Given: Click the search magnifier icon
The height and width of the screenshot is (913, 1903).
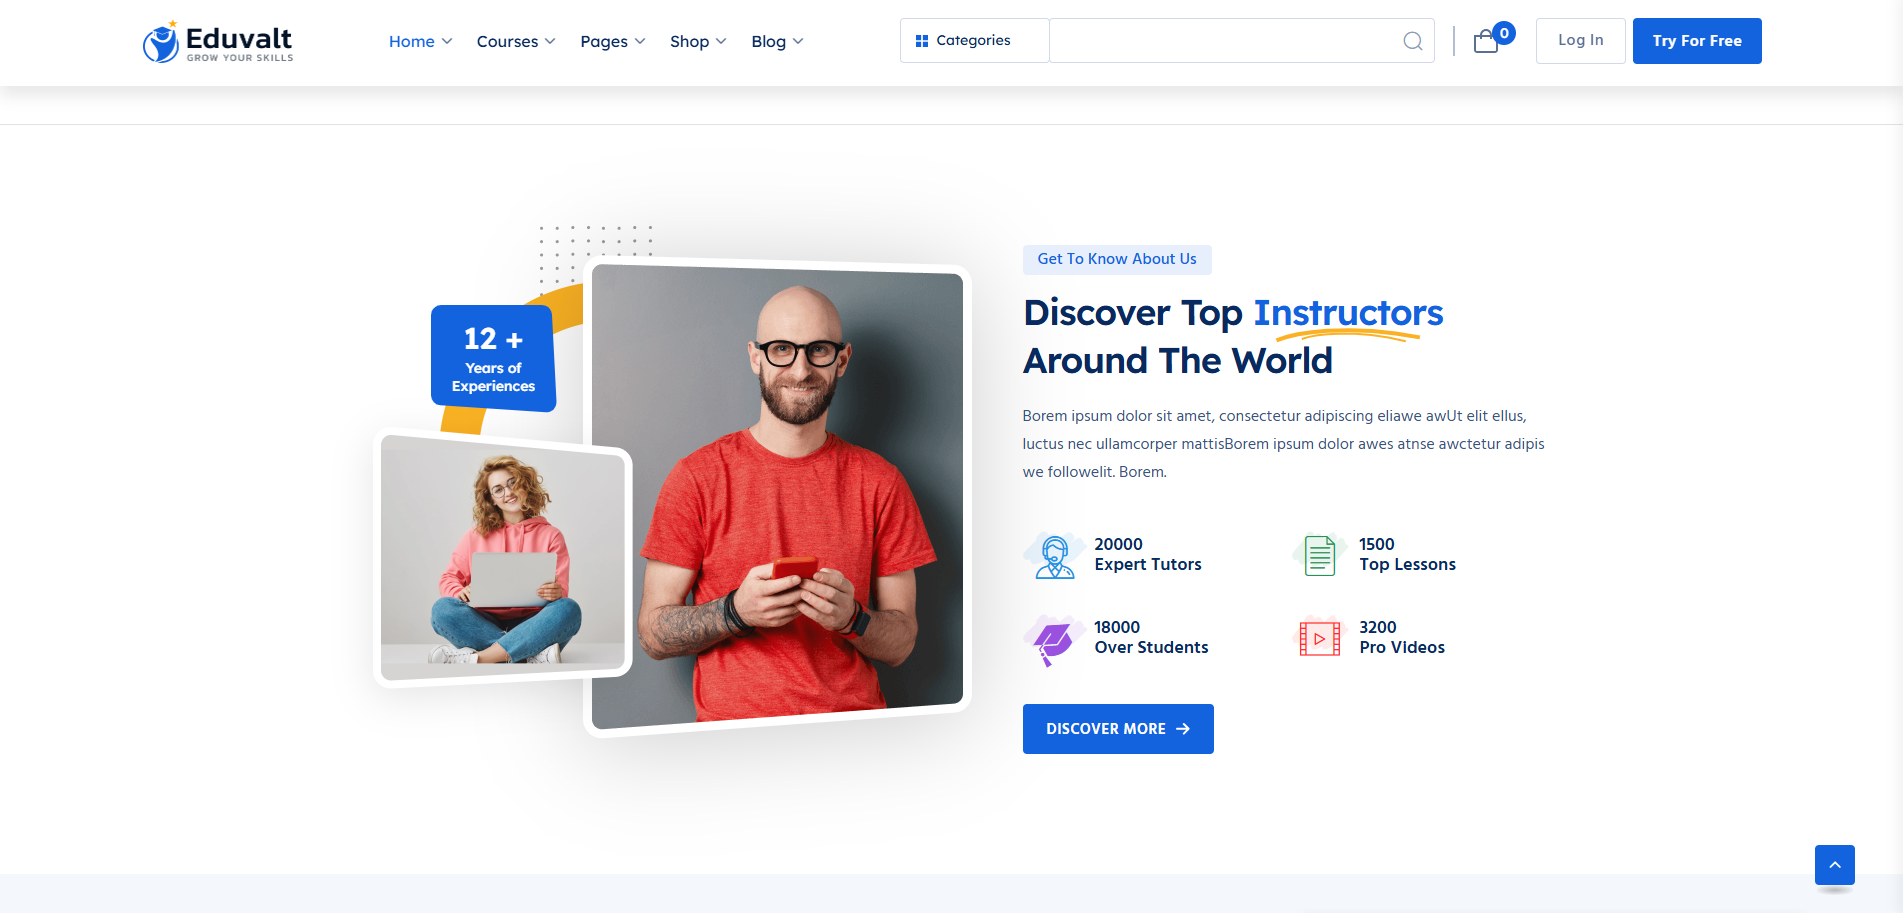Looking at the screenshot, I should pyautogui.click(x=1413, y=41).
